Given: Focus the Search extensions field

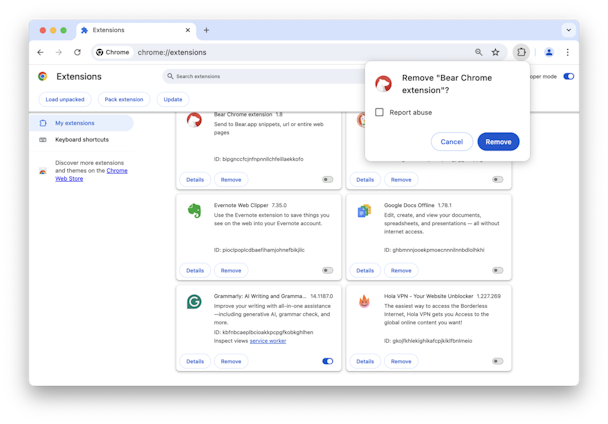Looking at the screenshot, I should pos(264,76).
